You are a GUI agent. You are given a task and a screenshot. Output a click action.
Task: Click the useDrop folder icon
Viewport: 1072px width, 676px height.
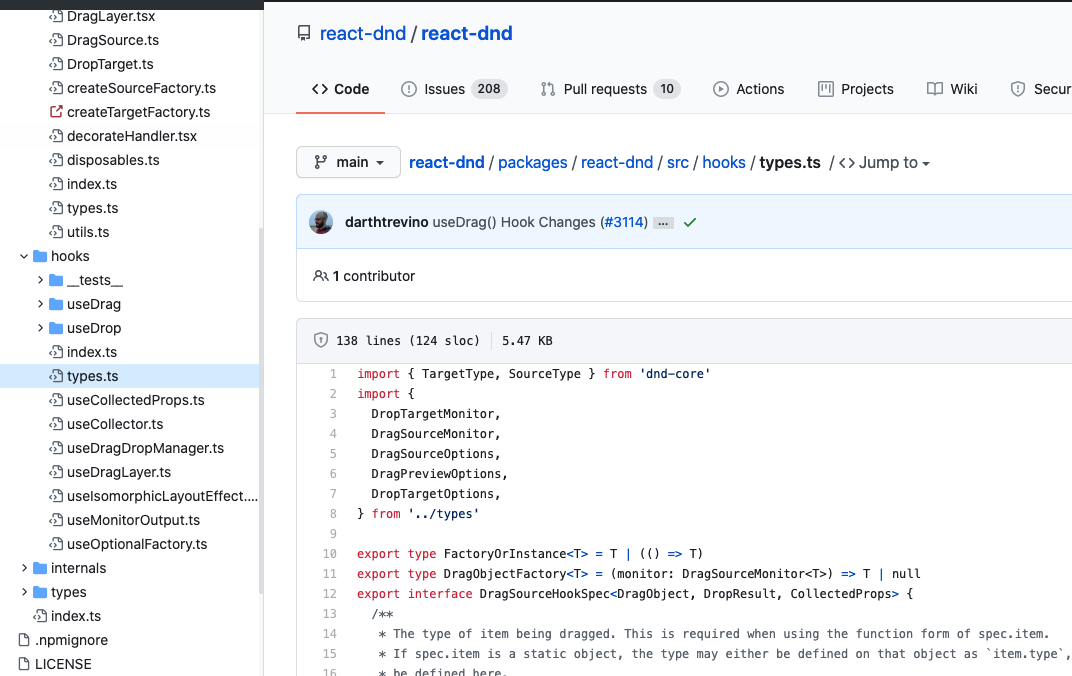(x=56, y=328)
